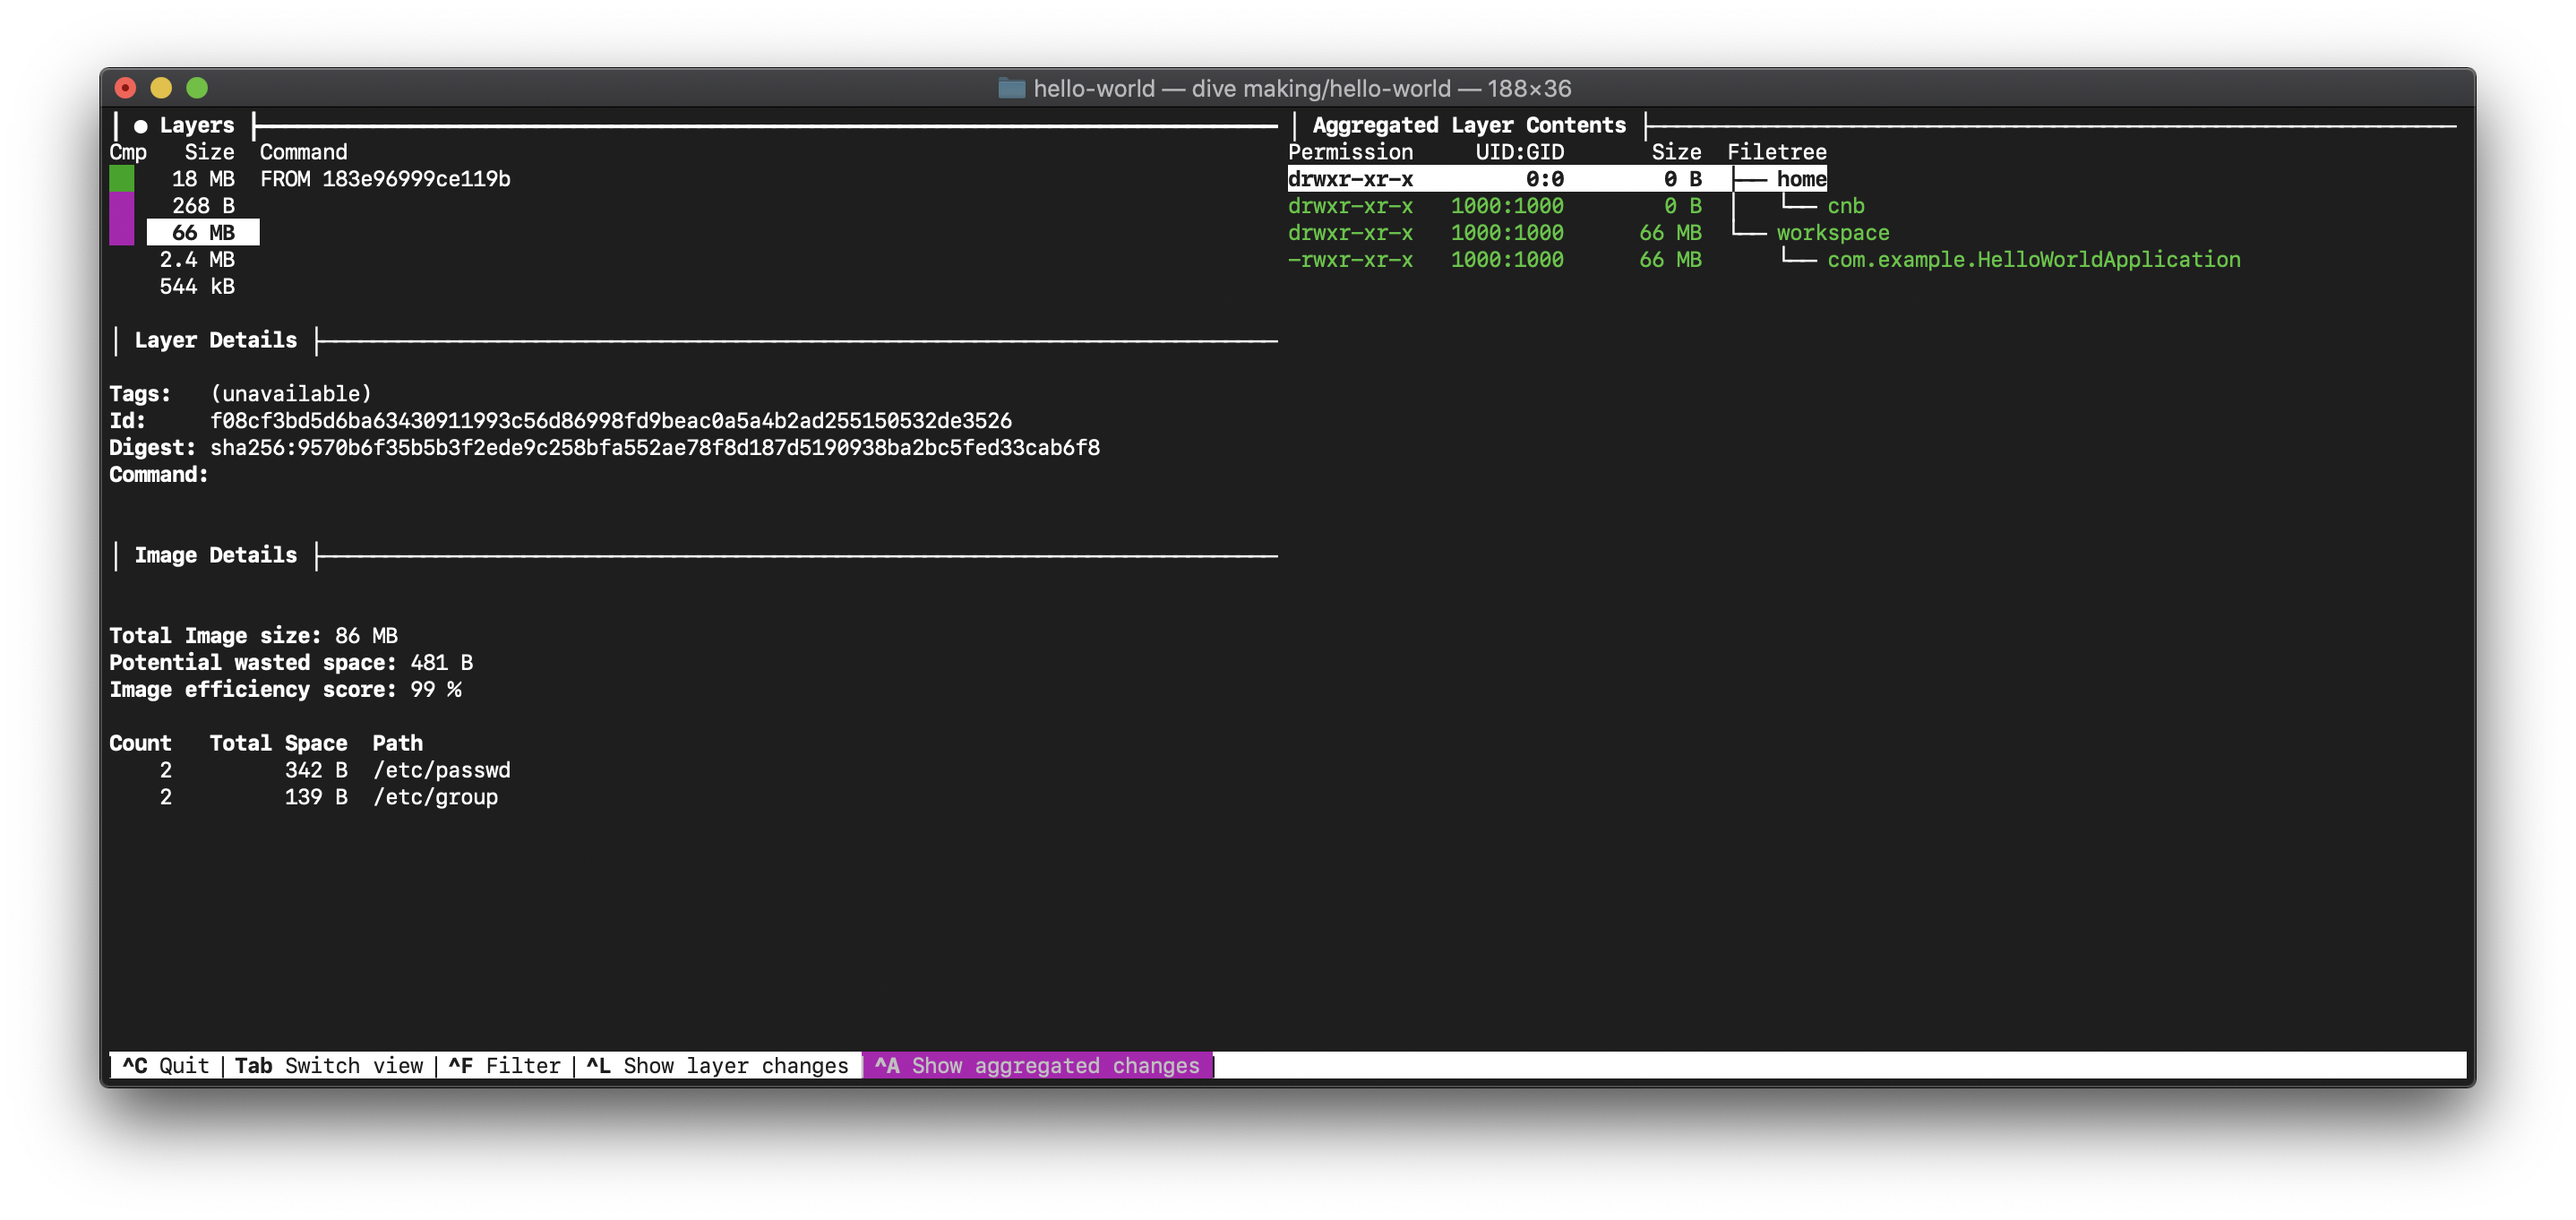Toggle Show layer changes option

pyautogui.click(x=717, y=1066)
